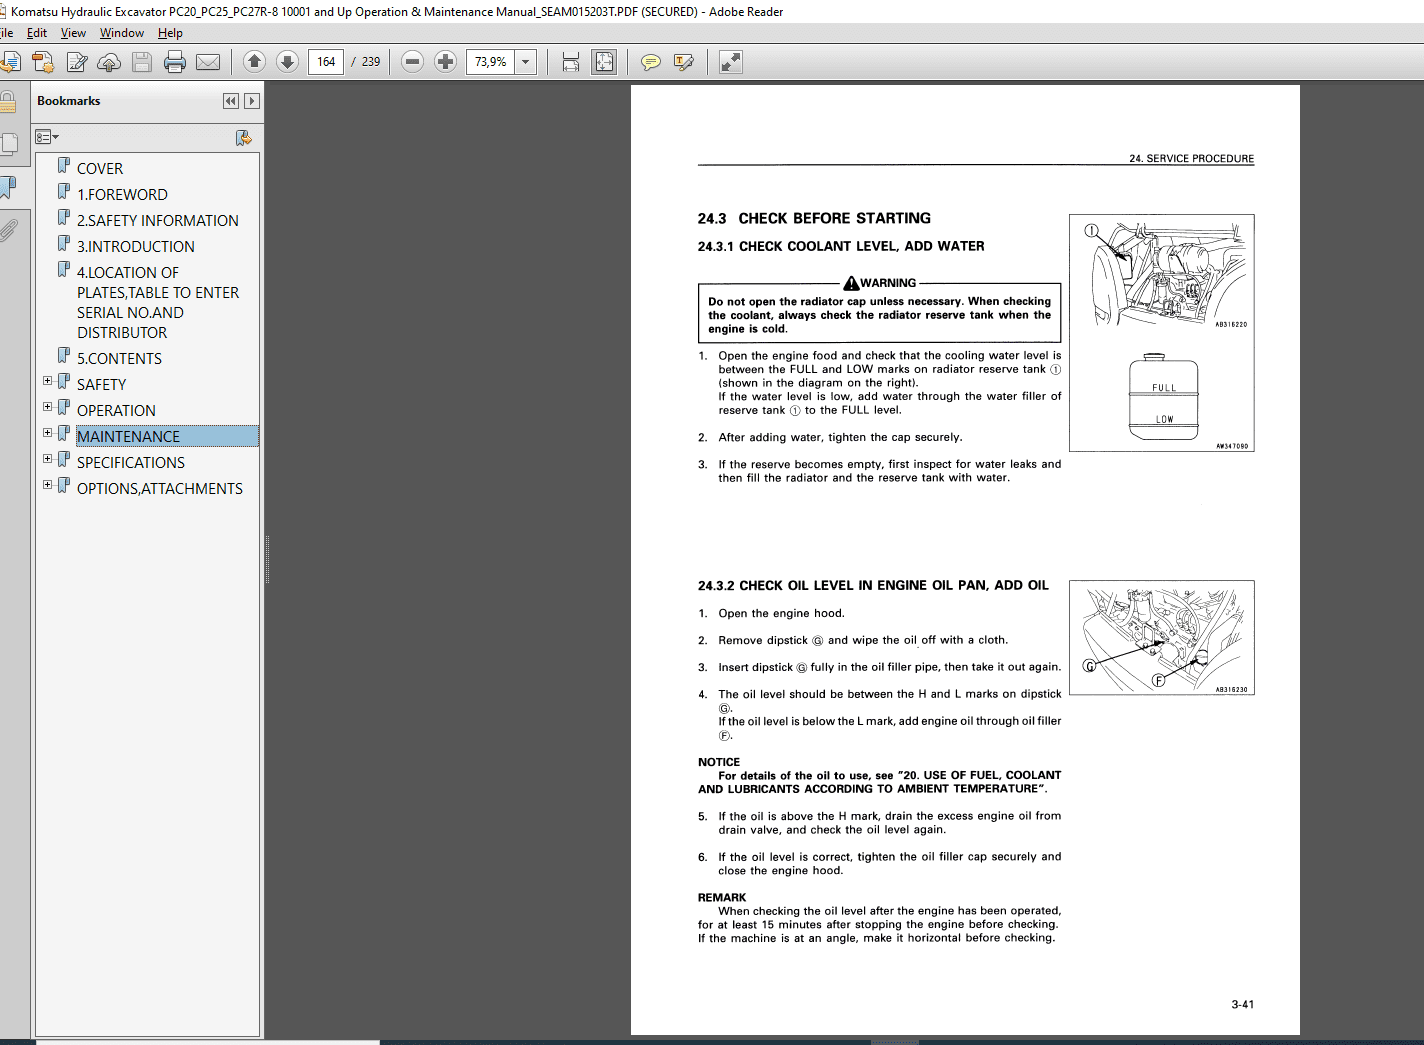Jump to the 1.FOREWORD bookmark
Image resolution: width=1424 pixels, height=1045 pixels.
point(122,195)
